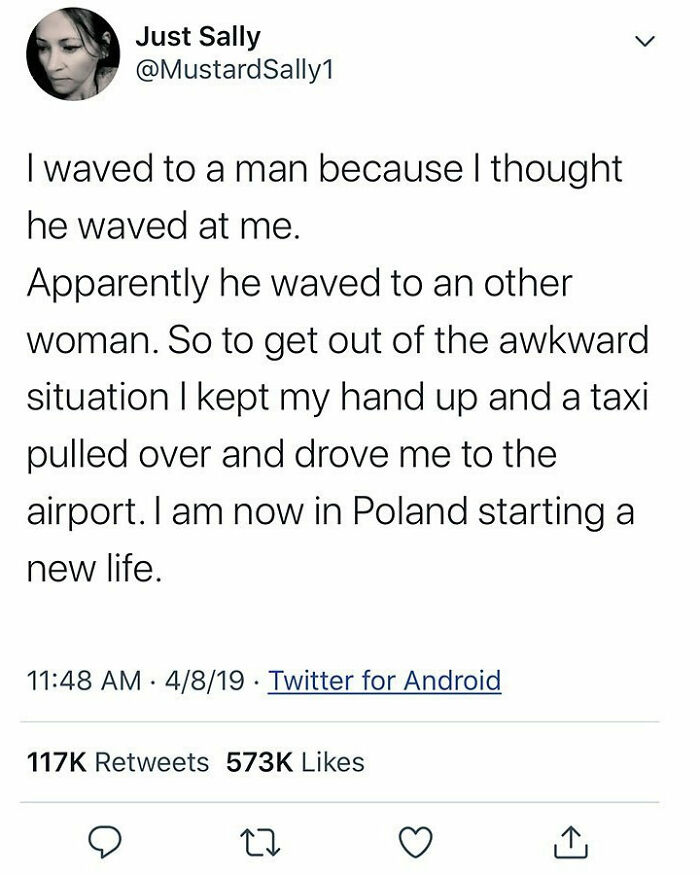Select the tweet text body

(330, 360)
